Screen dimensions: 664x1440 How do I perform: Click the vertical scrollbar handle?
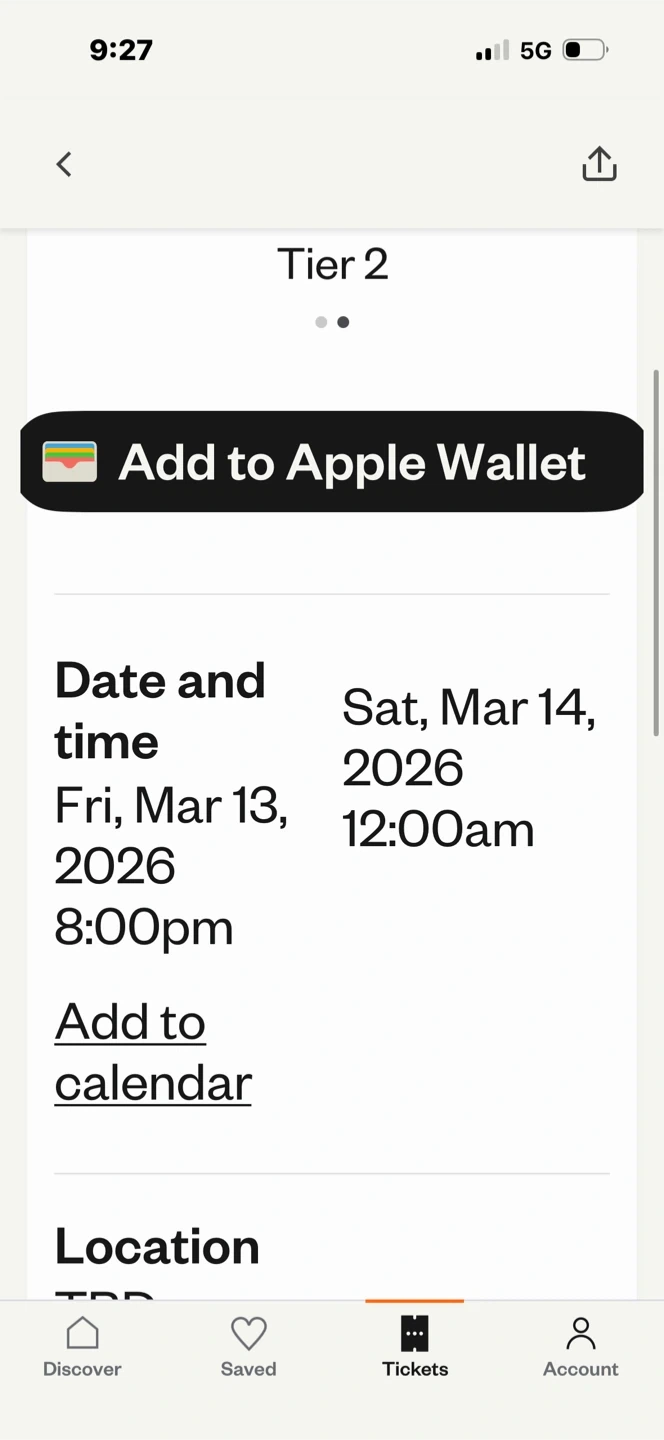(x=656, y=552)
